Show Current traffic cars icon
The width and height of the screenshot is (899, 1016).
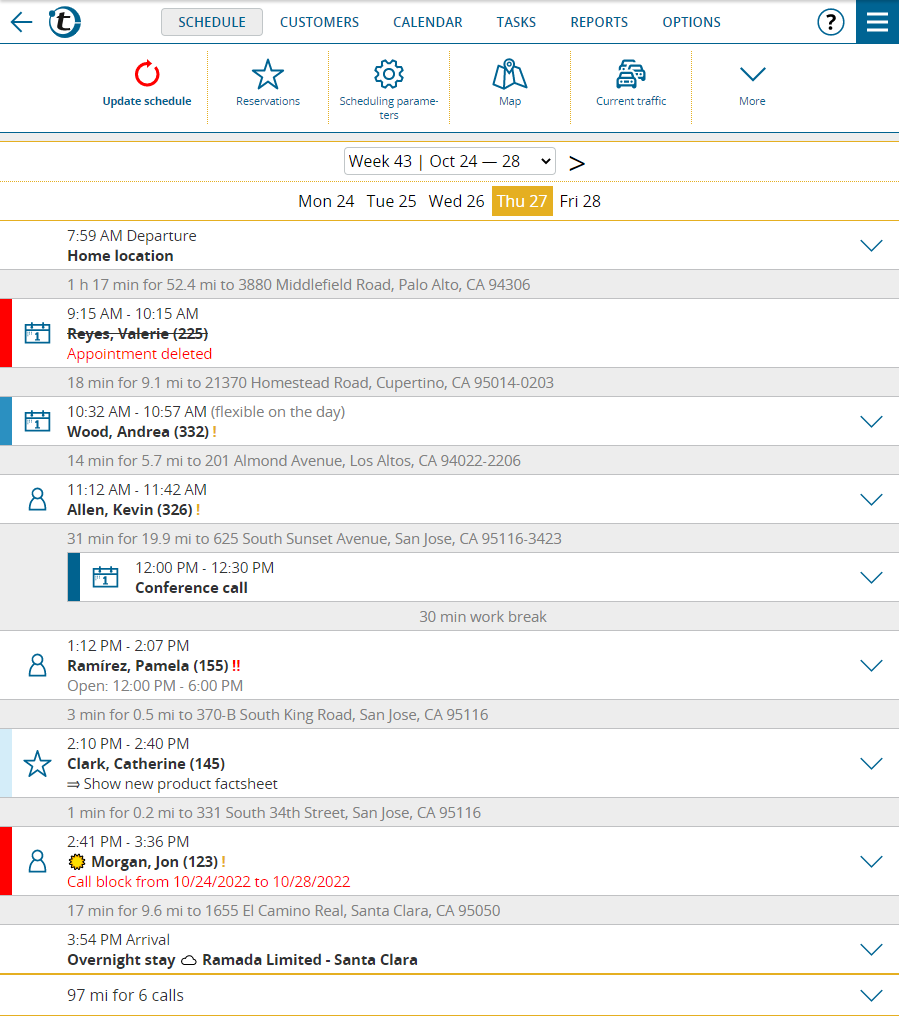[631, 75]
